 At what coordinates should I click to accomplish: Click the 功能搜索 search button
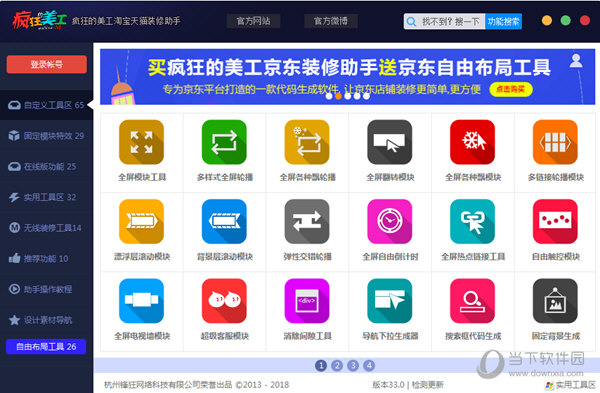[503, 21]
